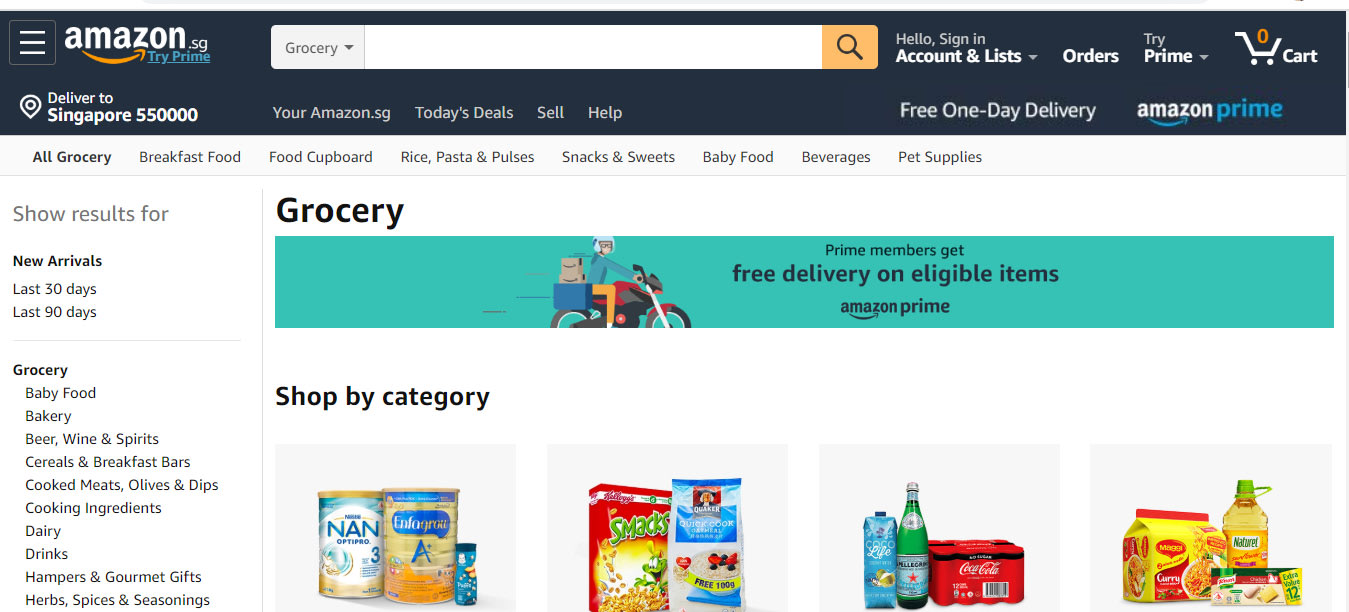Open the baby formula category image
The height and width of the screenshot is (612, 1349).
[396, 528]
